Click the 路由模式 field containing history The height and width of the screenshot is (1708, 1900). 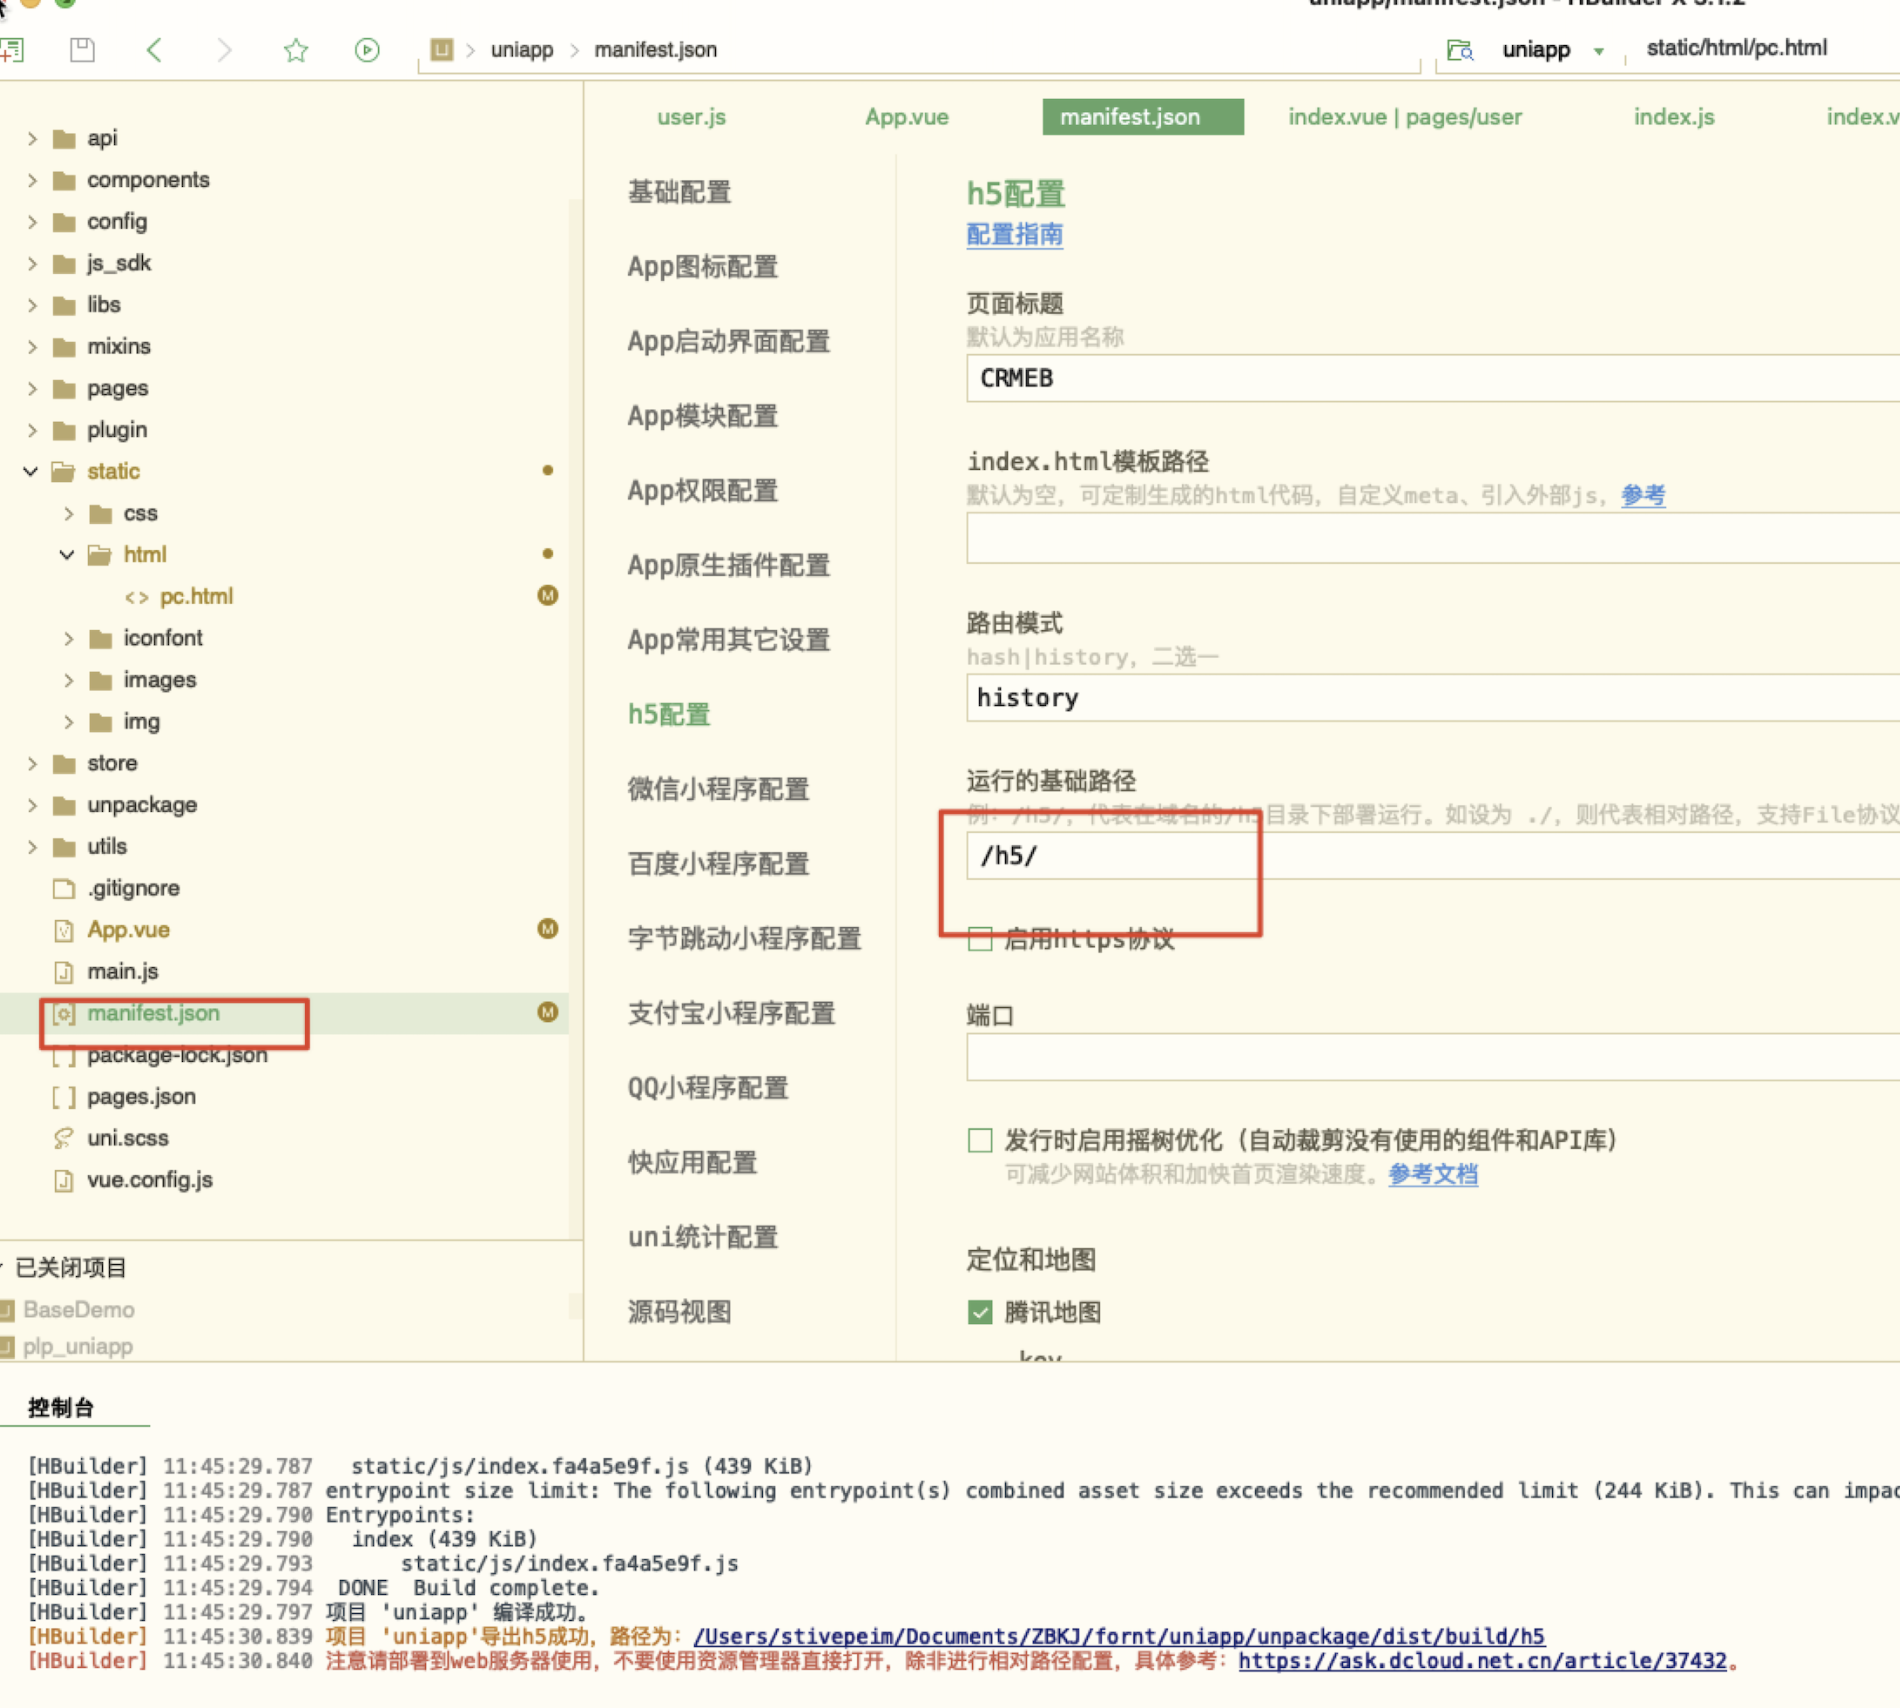pos(1433,698)
